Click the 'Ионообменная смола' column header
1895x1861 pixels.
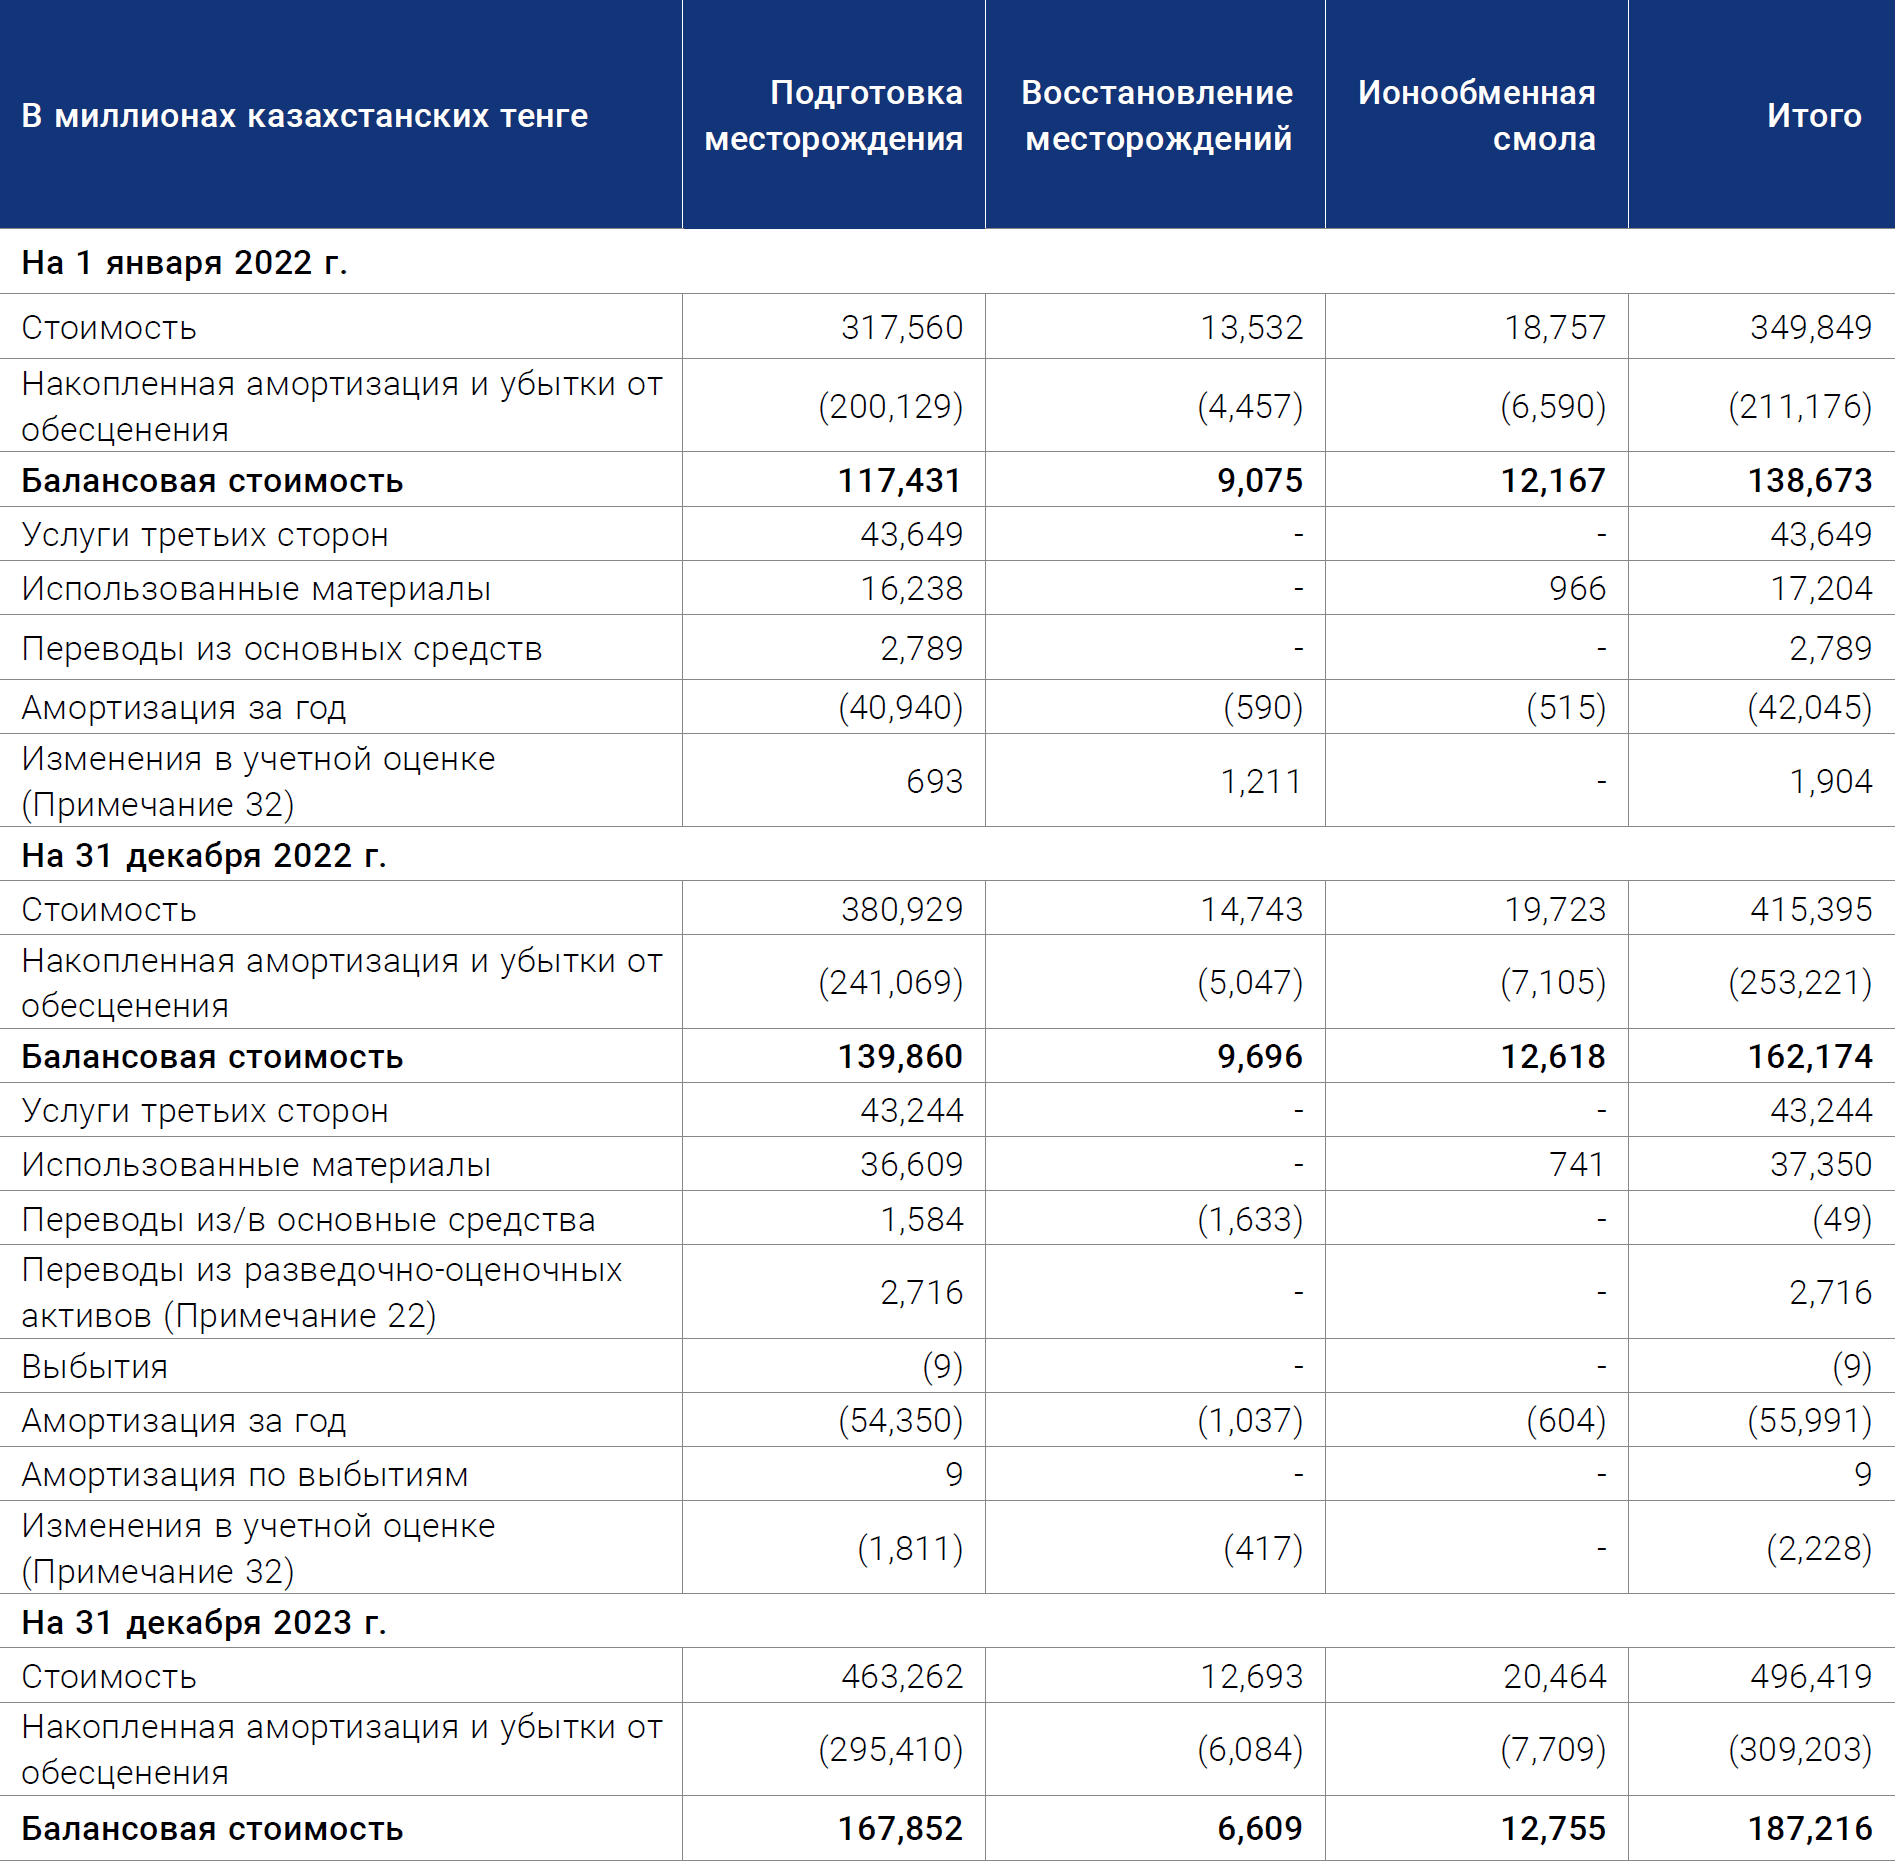(x=1477, y=115)
